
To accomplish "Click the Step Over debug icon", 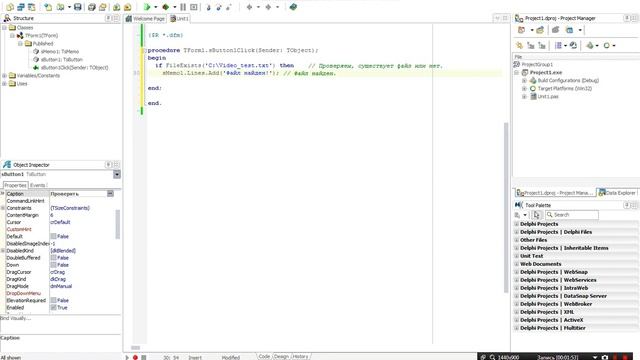I will pos(218,7).
